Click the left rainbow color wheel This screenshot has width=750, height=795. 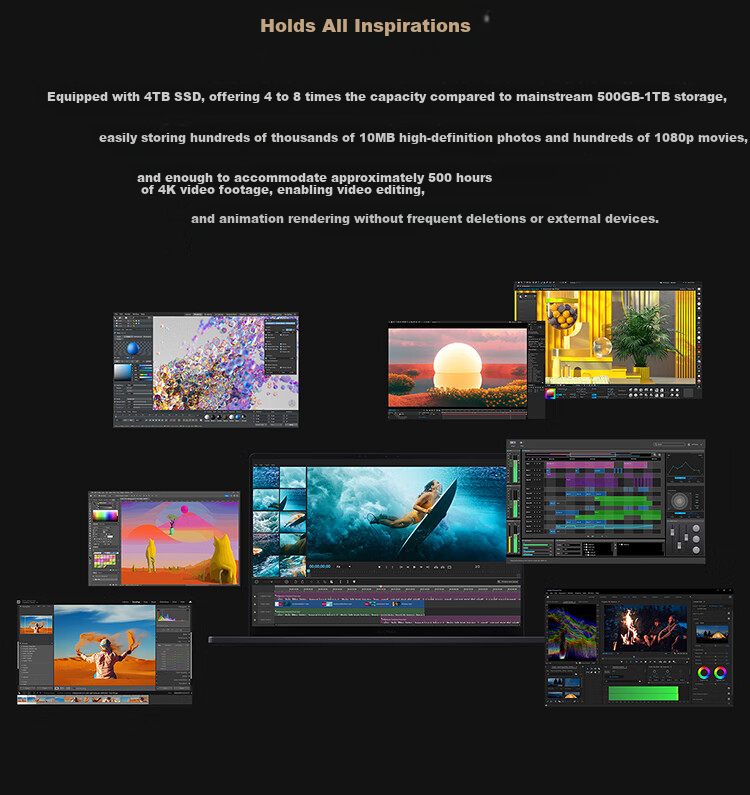pos(704,672)
